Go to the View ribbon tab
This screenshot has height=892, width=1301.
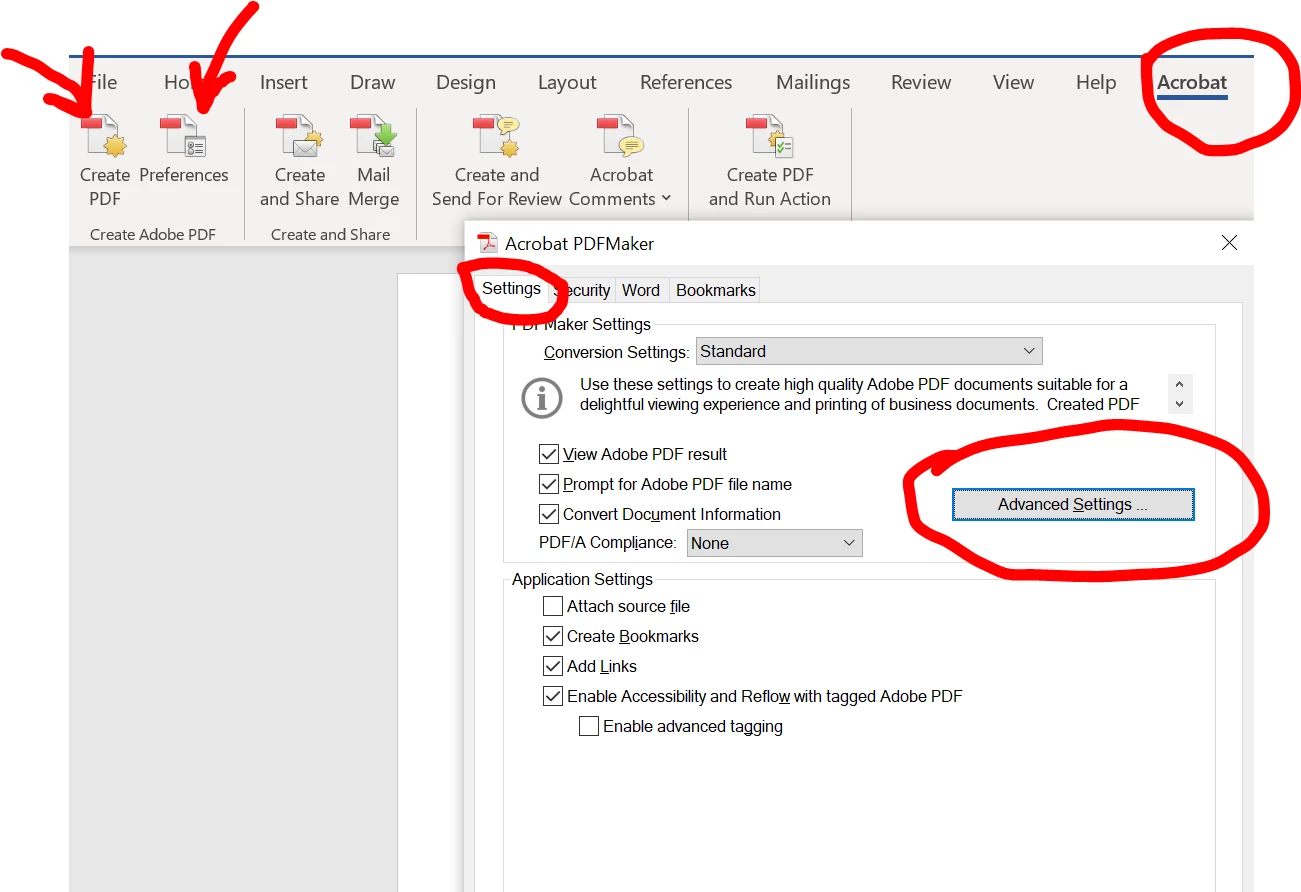coord(1013,82)
